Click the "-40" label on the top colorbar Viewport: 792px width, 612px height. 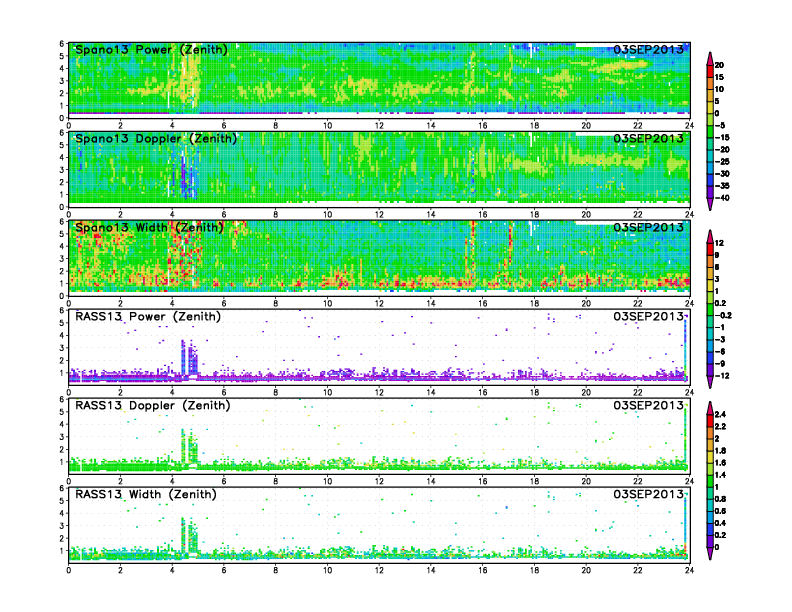pos(722,198)
